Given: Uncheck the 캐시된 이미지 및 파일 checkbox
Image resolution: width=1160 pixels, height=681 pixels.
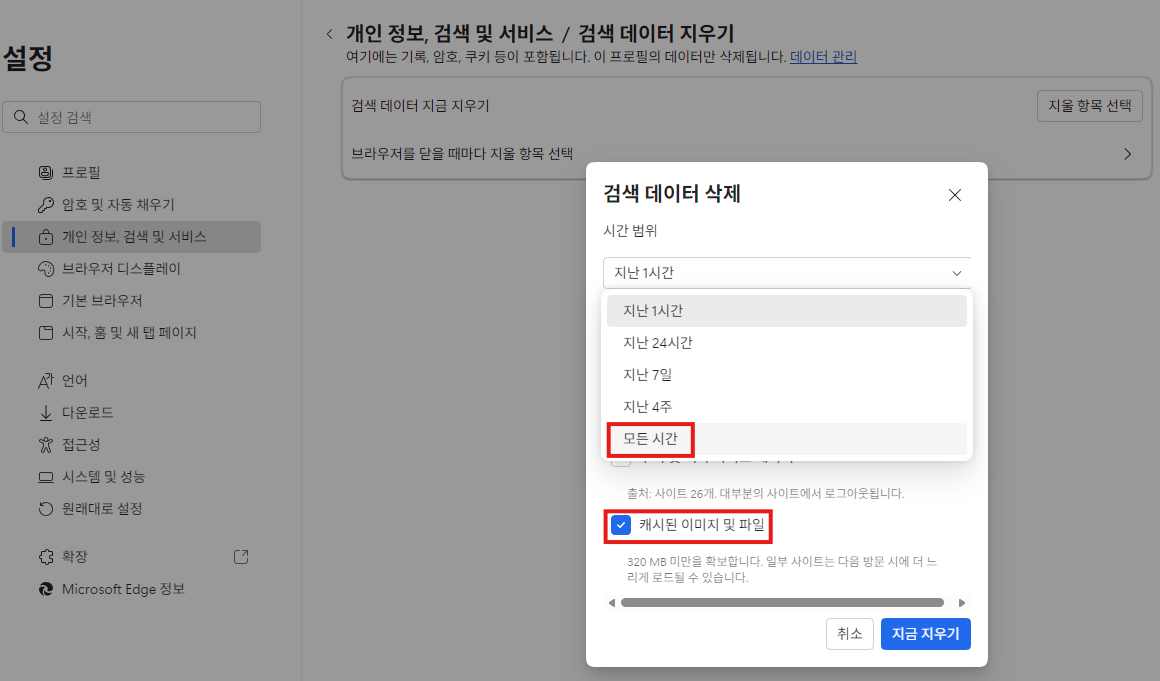Looking at the screenshot, I should 621,525.
